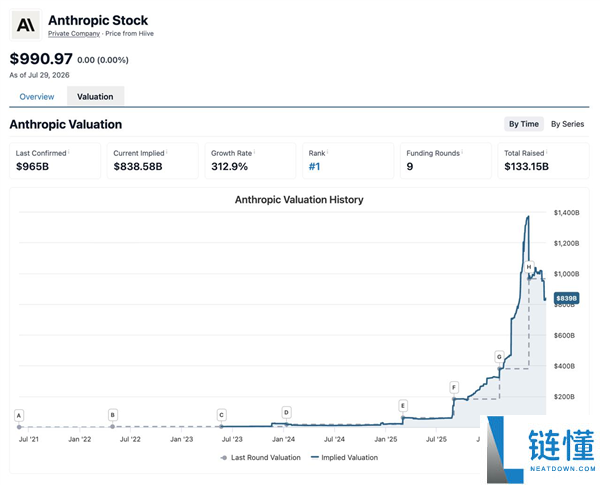Select Series E marker on chart

[x=403, y=406]
